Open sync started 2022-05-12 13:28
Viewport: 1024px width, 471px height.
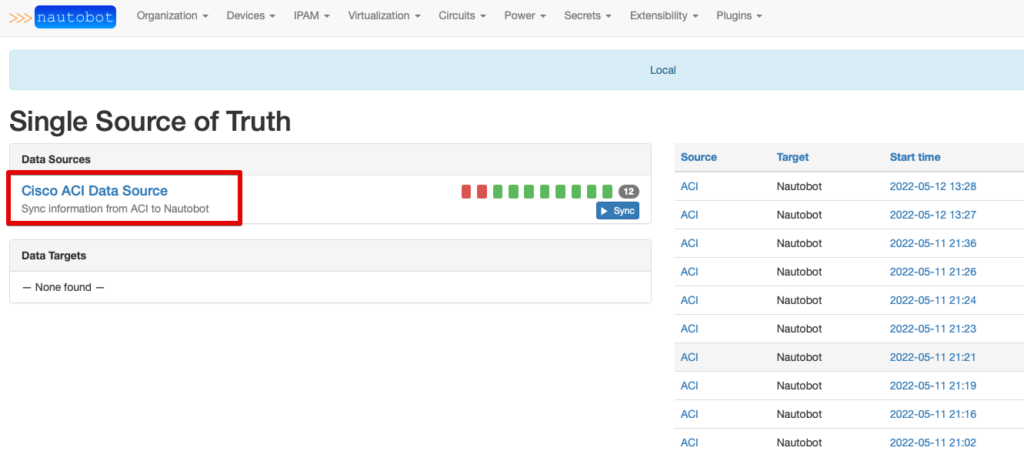933,186
